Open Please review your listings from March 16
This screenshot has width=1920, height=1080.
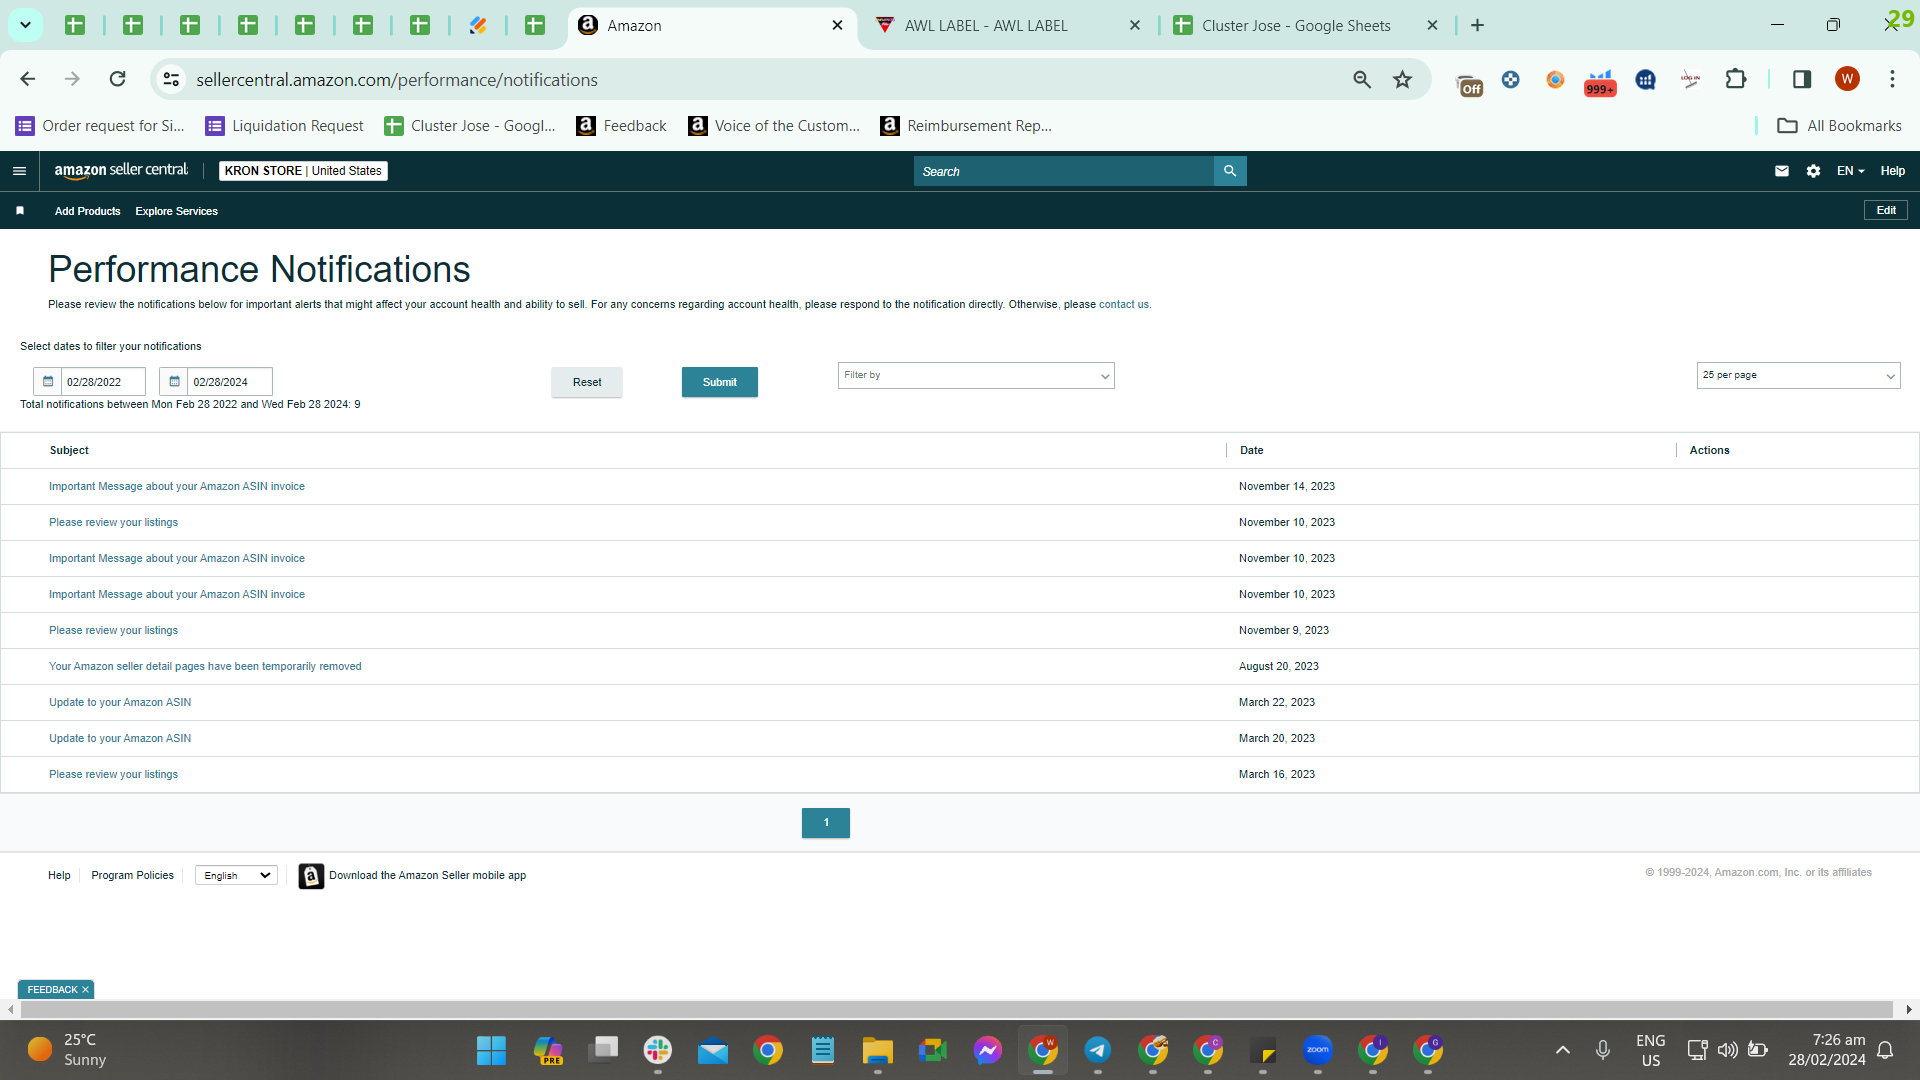113,775
